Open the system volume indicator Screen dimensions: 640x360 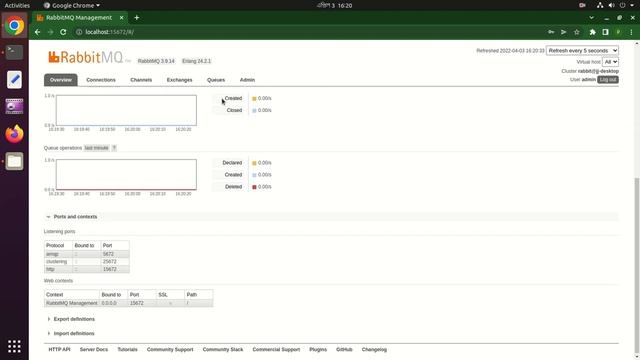611,5
